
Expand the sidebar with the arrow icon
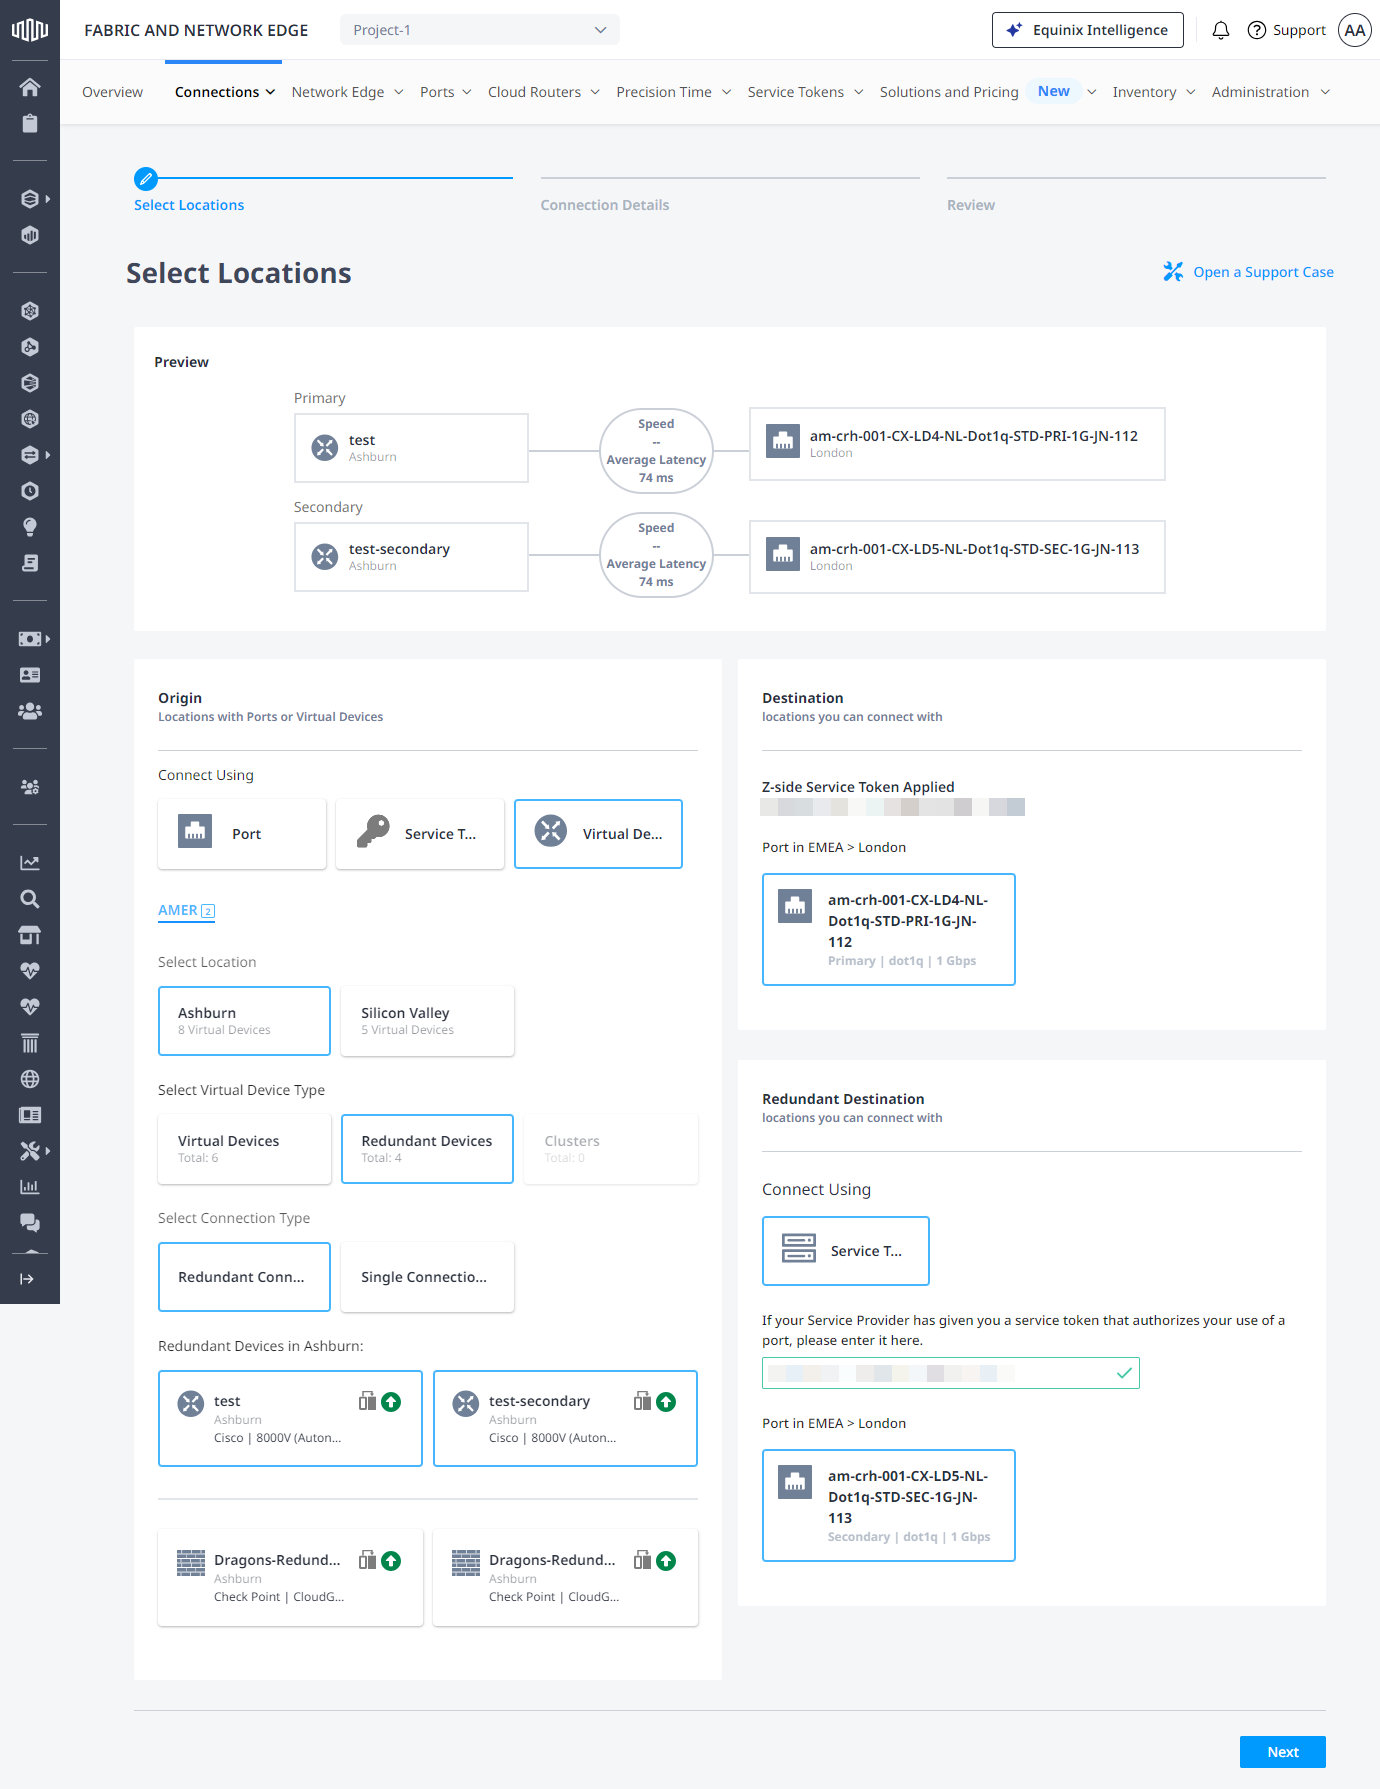(27, 1279)
